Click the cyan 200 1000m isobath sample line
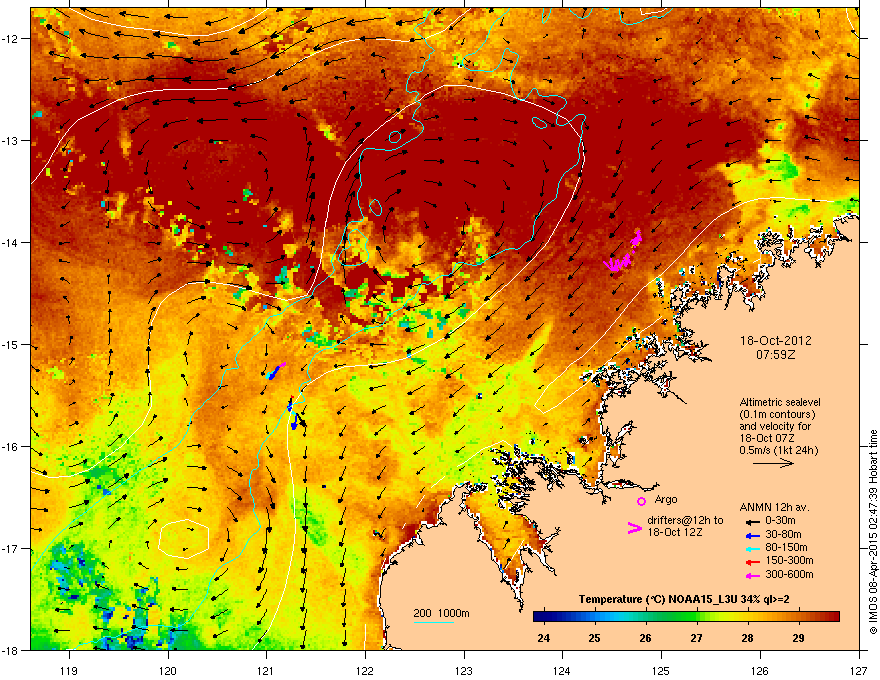Viewport: 880px width, 680px height. (x=434, y=623)
